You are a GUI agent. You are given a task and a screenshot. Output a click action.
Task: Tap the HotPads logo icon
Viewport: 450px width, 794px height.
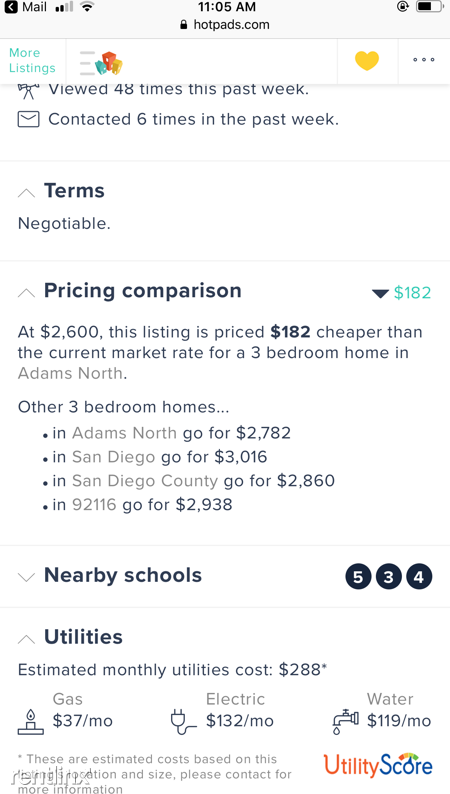click(x=101, y=63)
